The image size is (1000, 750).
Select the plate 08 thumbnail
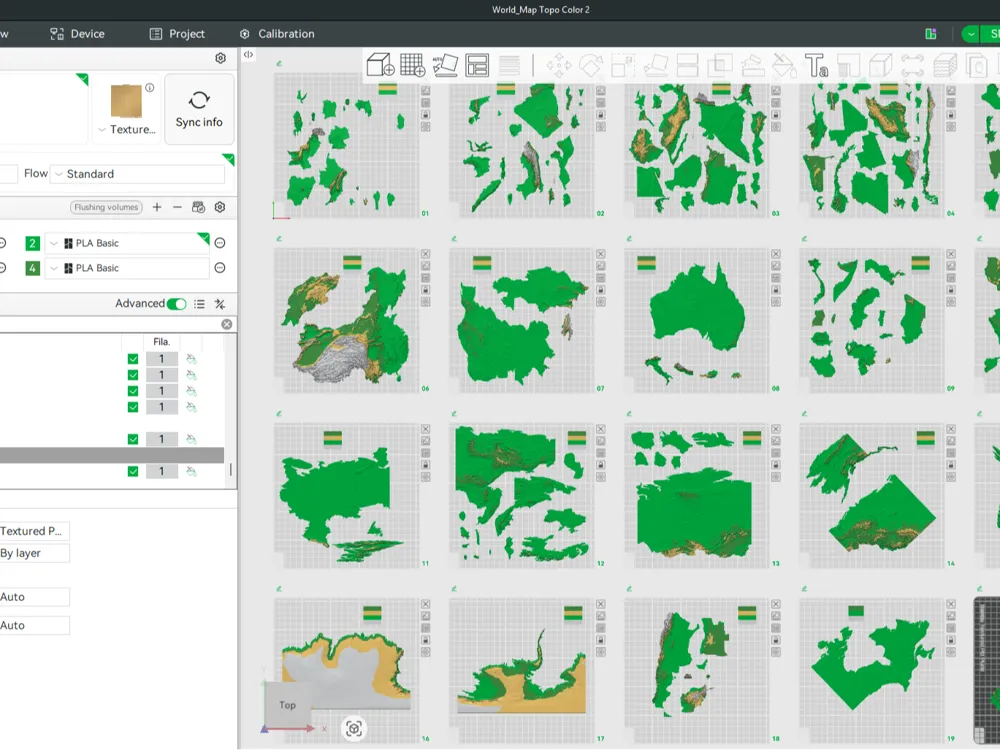(x=696, y=320)
